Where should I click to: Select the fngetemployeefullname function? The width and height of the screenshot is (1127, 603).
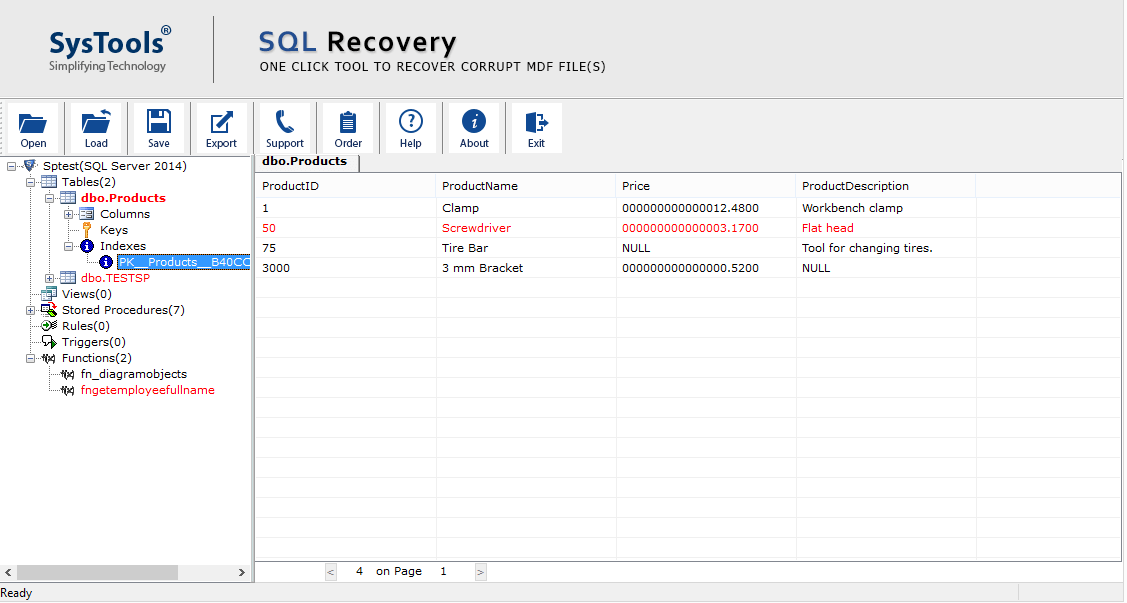[x=147, y=390]
